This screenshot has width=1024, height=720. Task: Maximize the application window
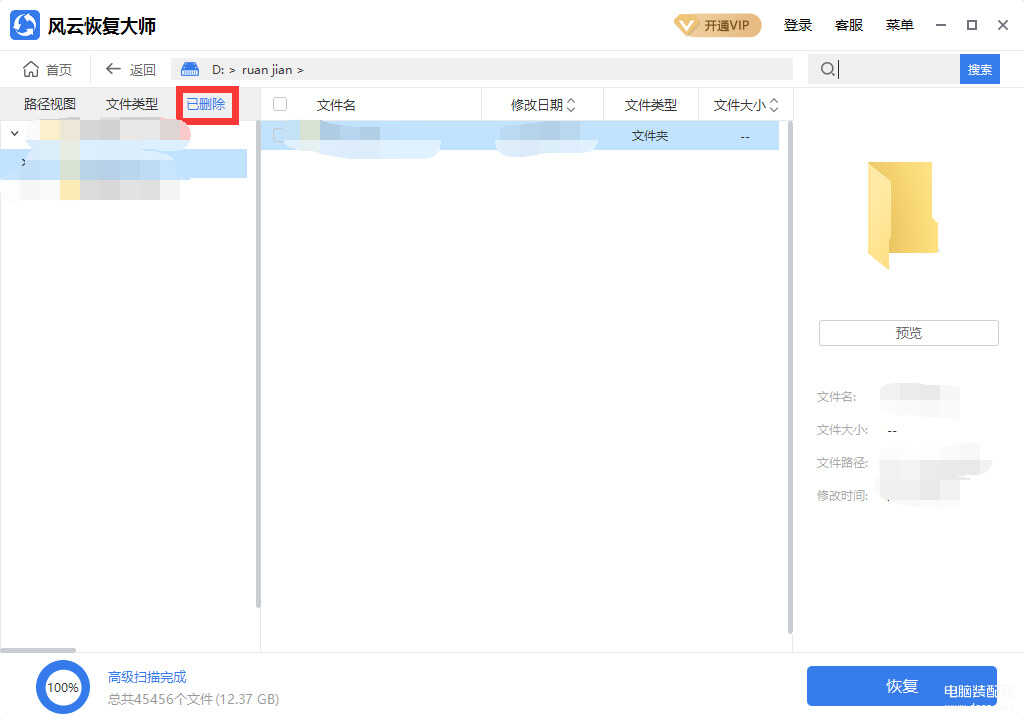[972, 25]
